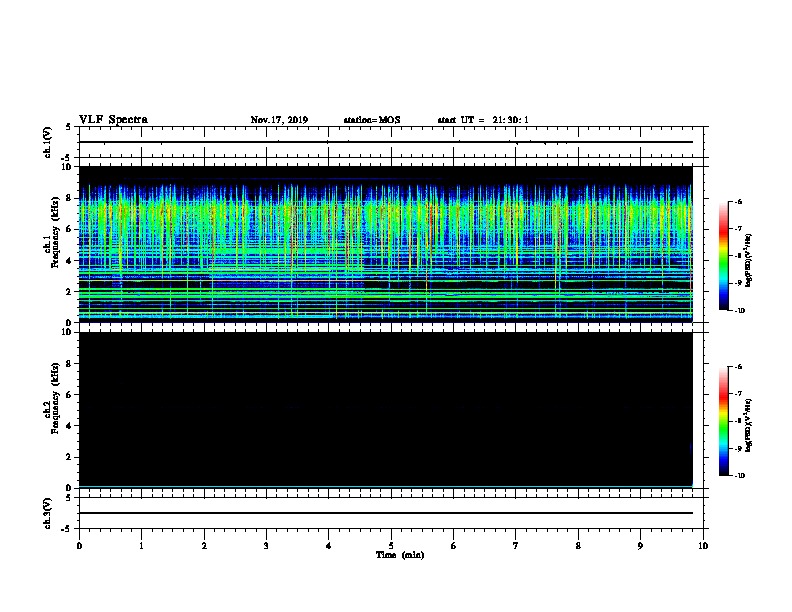
Task: Click time-axis tick label "7"
Action: (x=516, y=546)
